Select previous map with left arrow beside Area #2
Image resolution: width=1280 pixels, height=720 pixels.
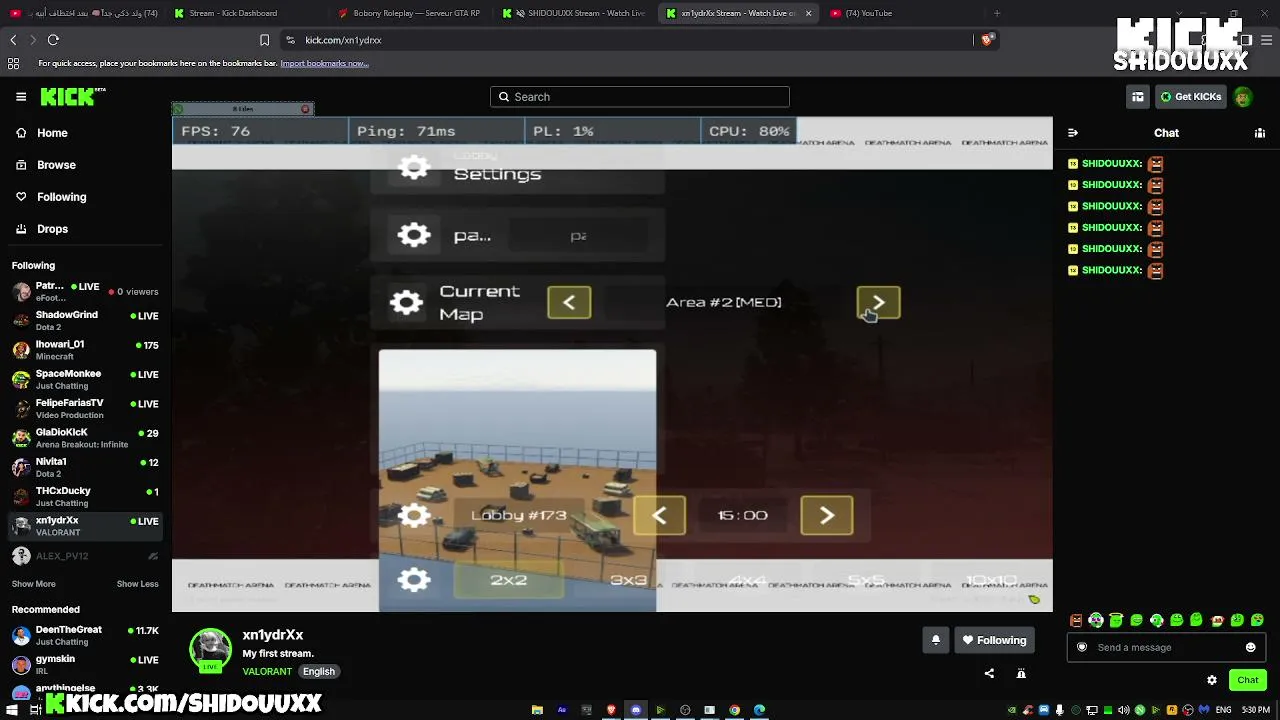569,303
